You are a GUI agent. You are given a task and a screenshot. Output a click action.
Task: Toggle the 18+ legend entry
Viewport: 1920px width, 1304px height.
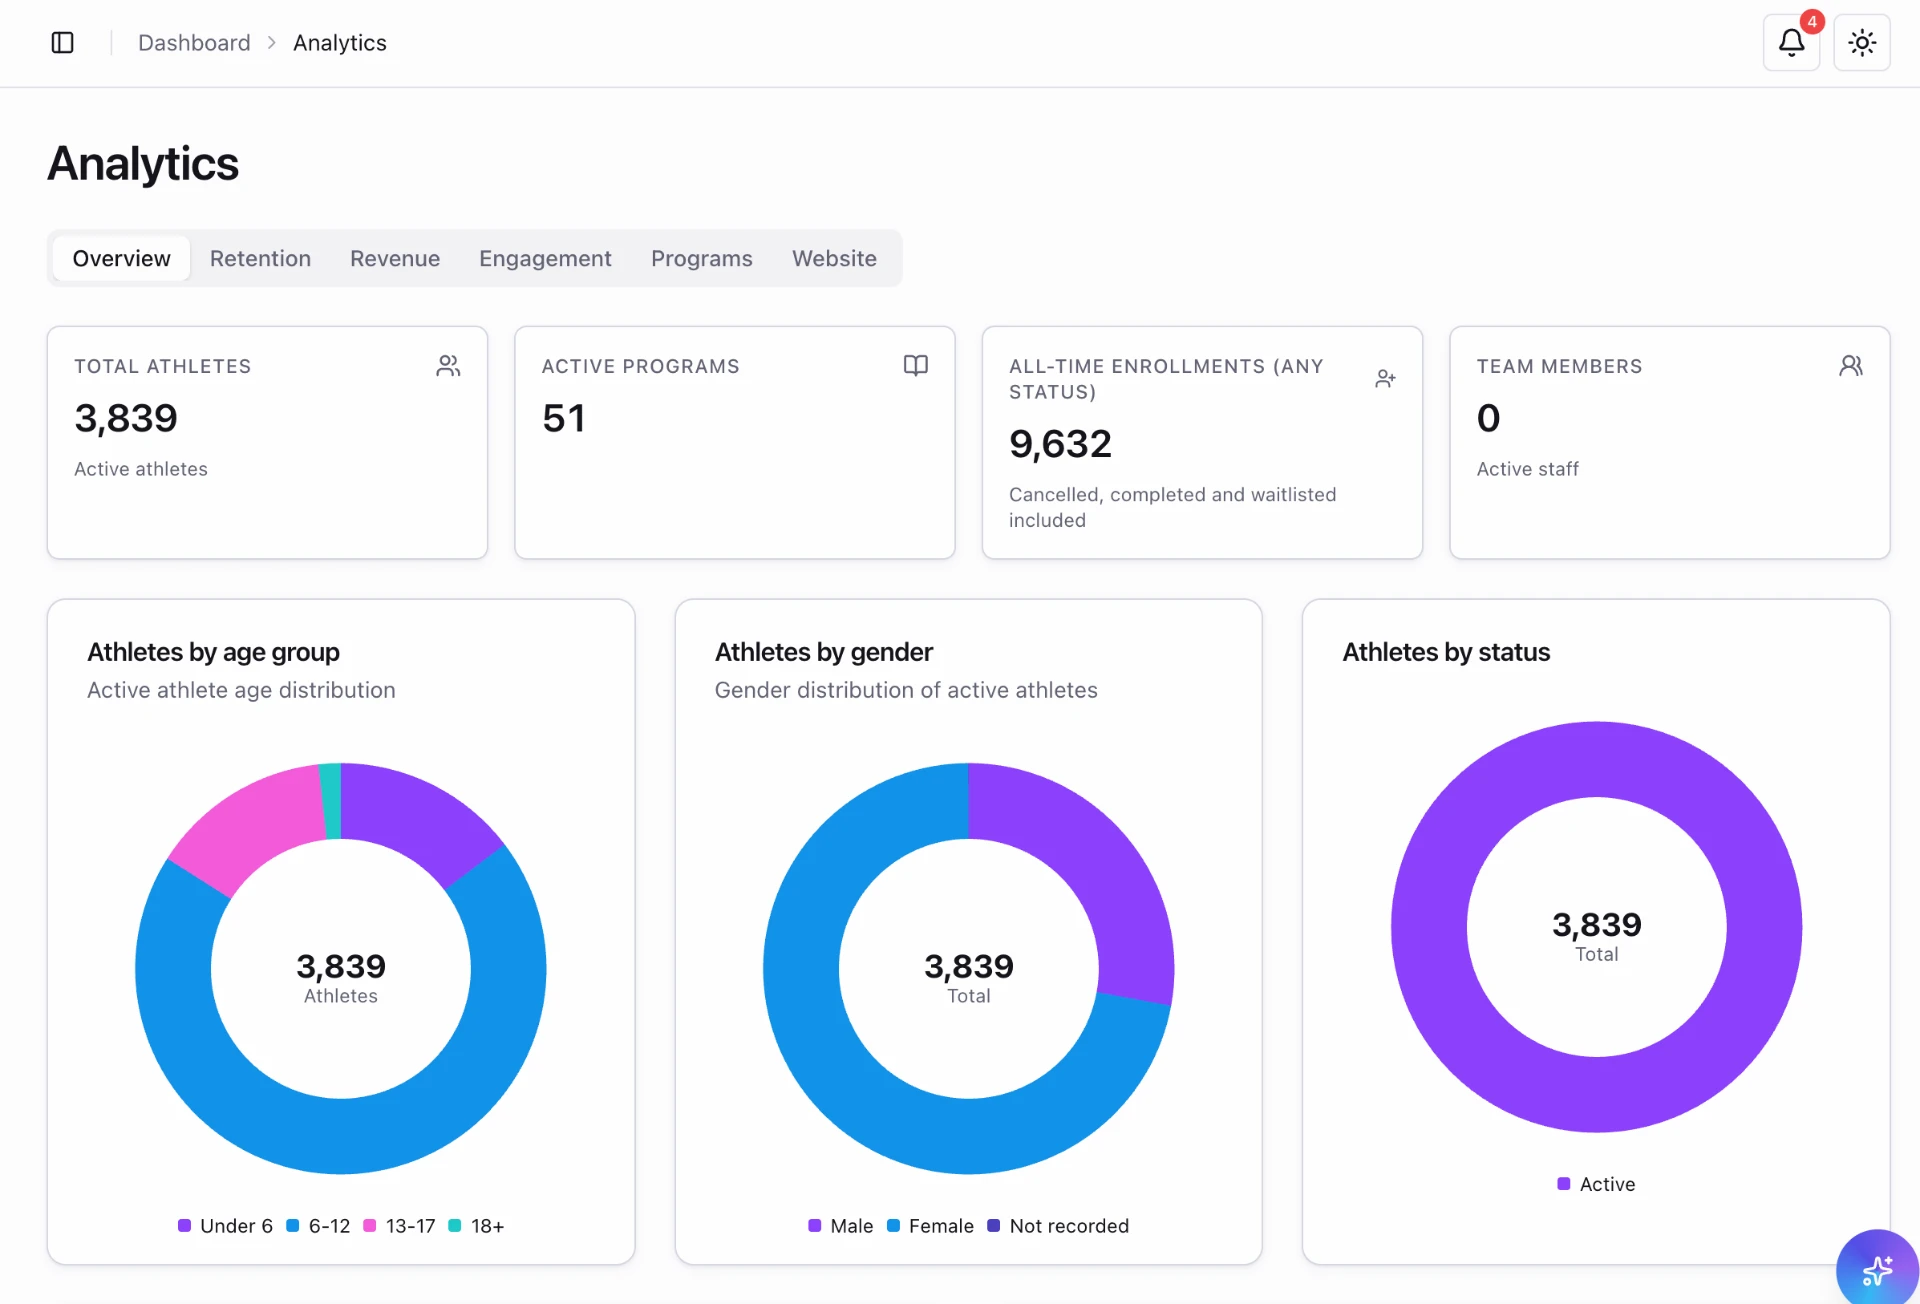pos(476,1226)
